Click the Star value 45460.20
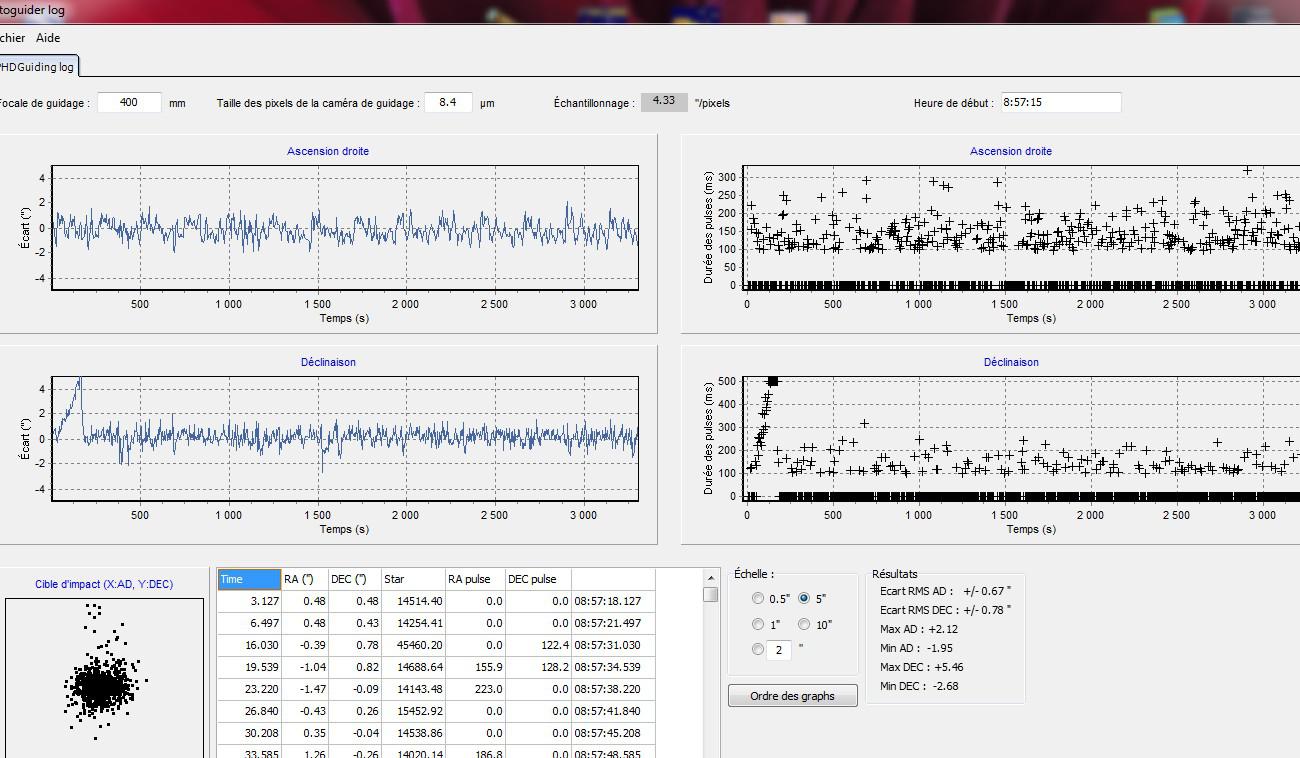The image size is (1300, 758). click(413, 645)
